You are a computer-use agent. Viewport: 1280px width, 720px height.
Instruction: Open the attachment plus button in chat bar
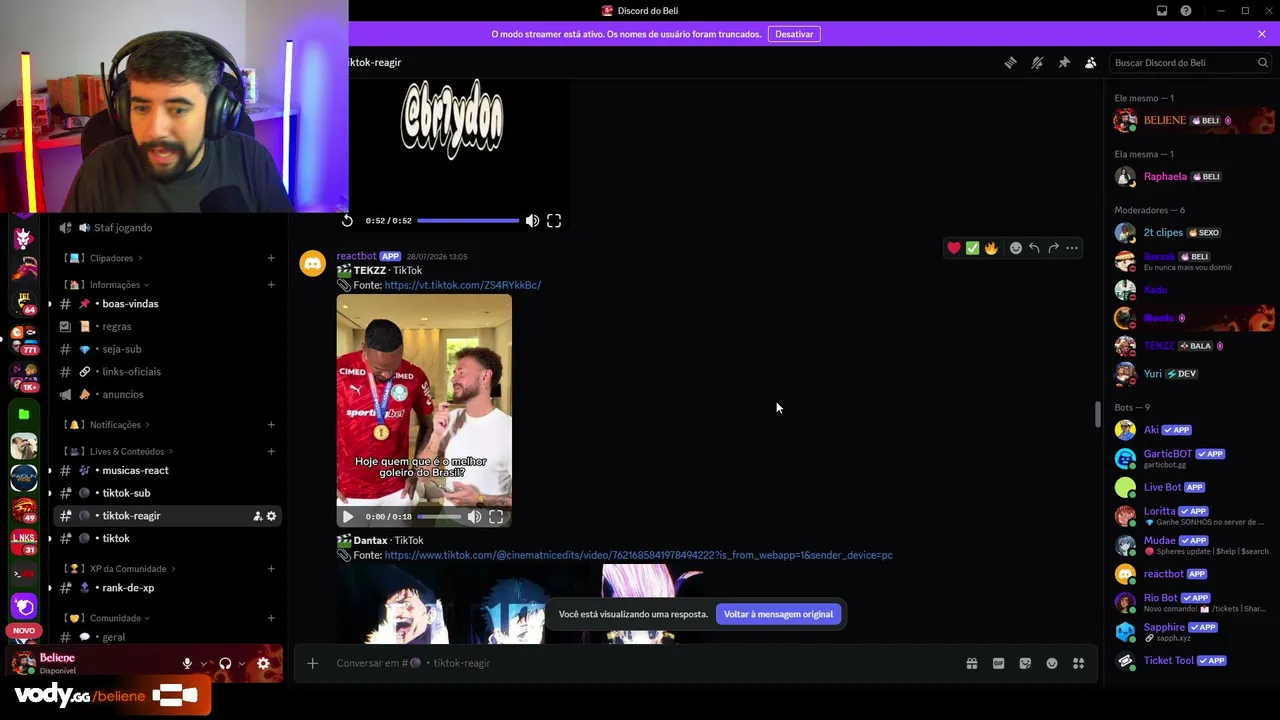click(x=312, y=663)
